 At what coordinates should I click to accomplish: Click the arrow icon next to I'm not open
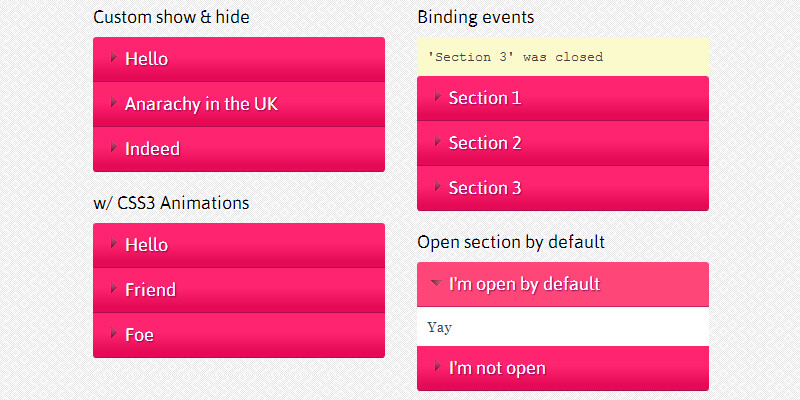coord(438,367)
